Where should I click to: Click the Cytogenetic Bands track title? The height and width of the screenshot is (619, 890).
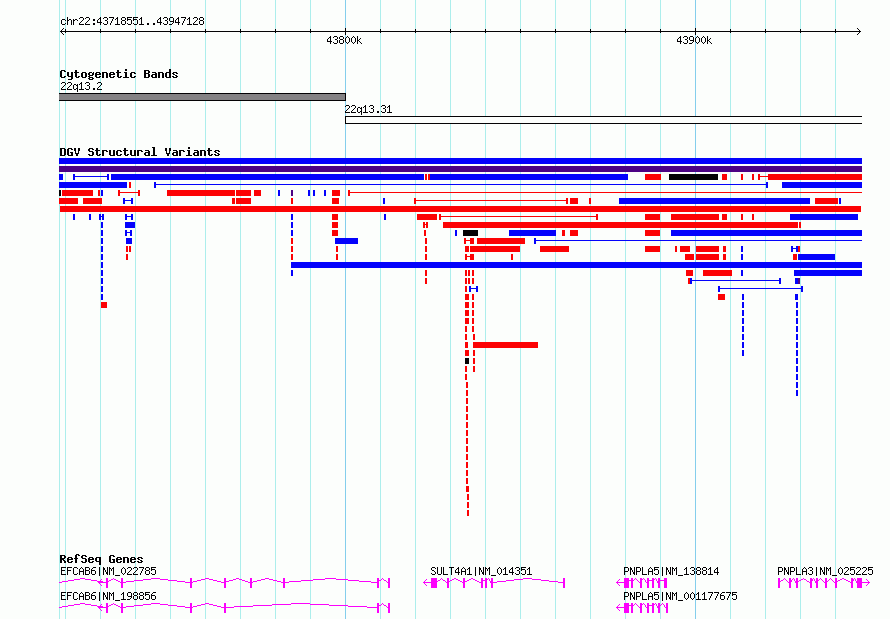point(119,74)
